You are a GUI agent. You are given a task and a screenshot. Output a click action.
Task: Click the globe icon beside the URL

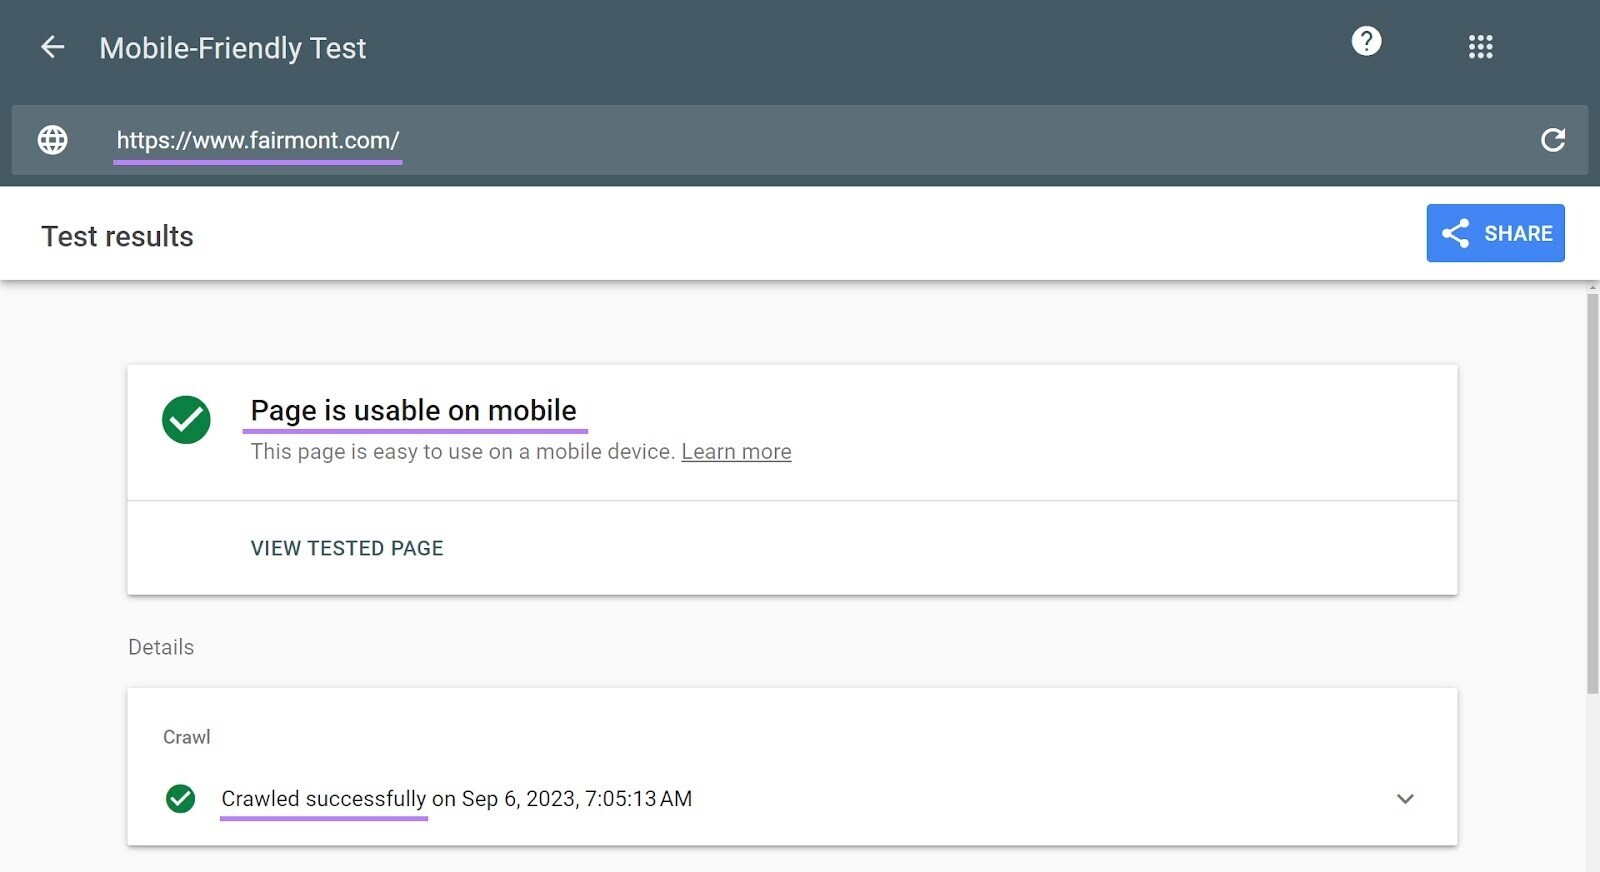[53, 140]
